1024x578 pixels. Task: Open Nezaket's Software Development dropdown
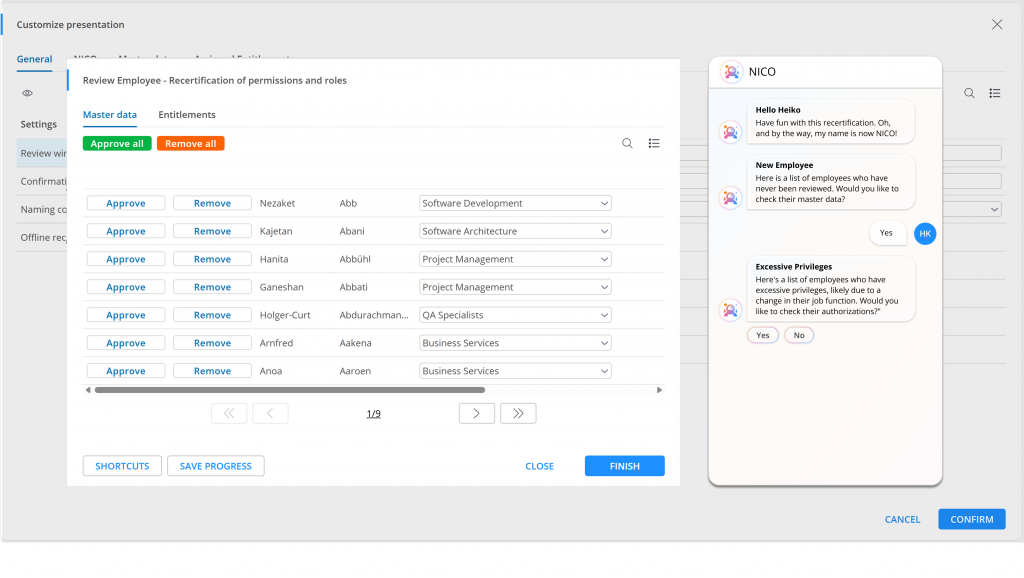coord(514,203)
